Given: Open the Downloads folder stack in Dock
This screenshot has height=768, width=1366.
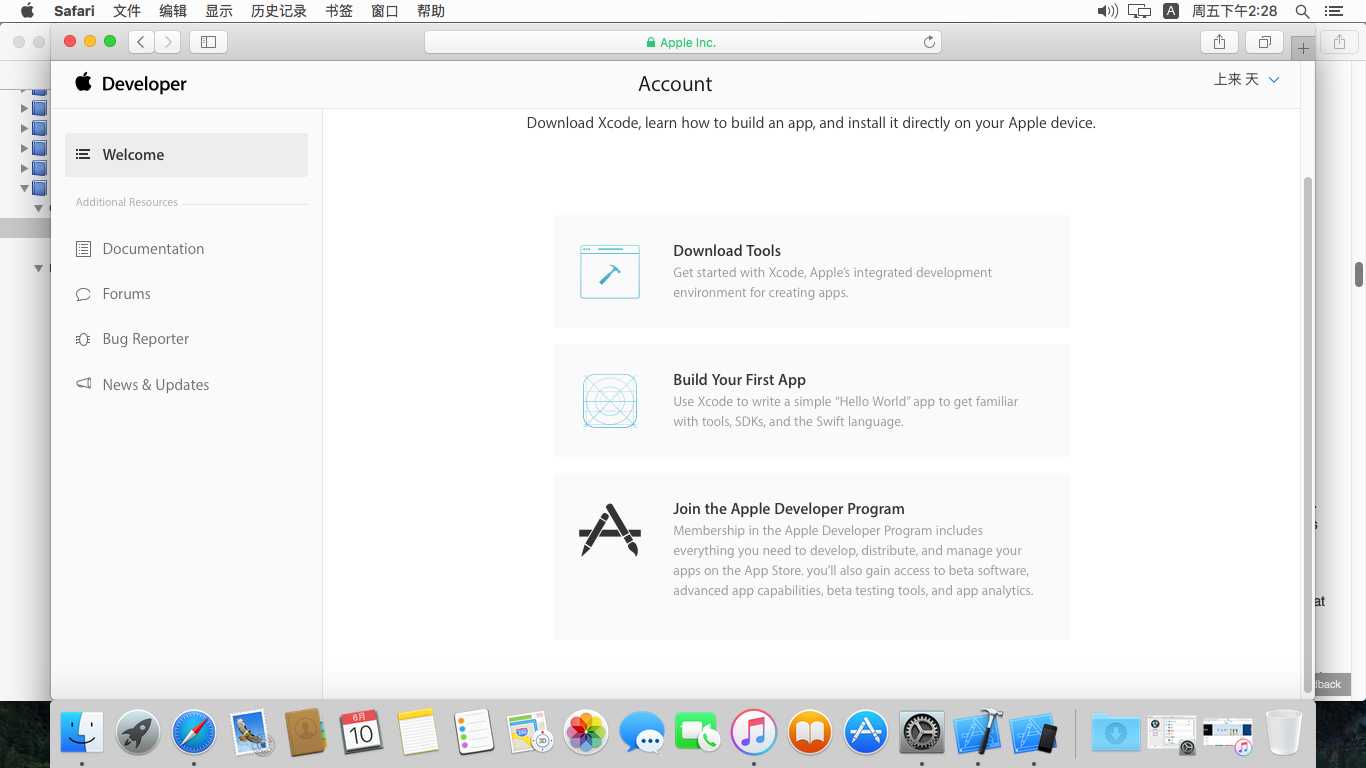Looking at the screenshot, I should click(1115, 733).
